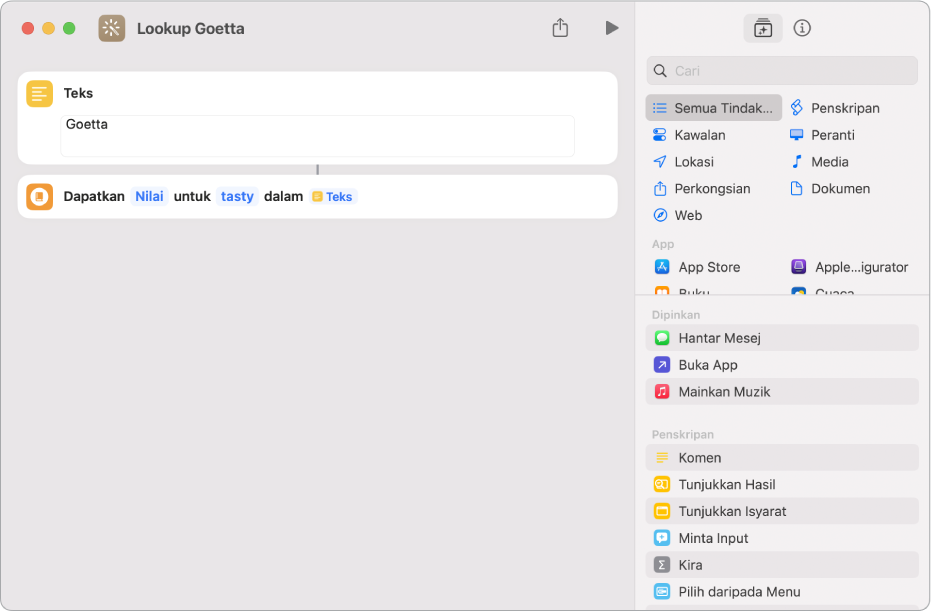Viewport: 931px width, 612px height.
Task: Choose the Media category
Action: [x=819, y=161]
